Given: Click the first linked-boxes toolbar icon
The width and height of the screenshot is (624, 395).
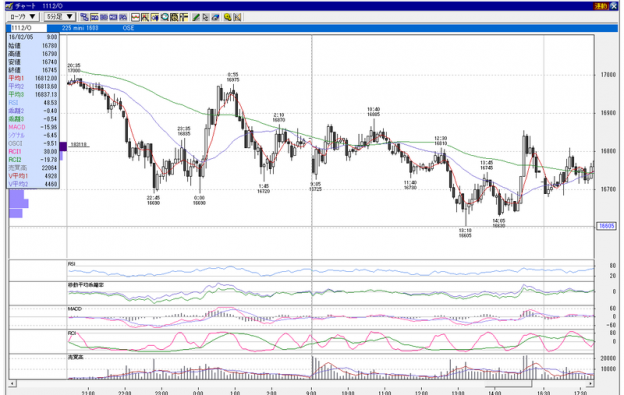Looking at the screenshot, I should [84, 17].
